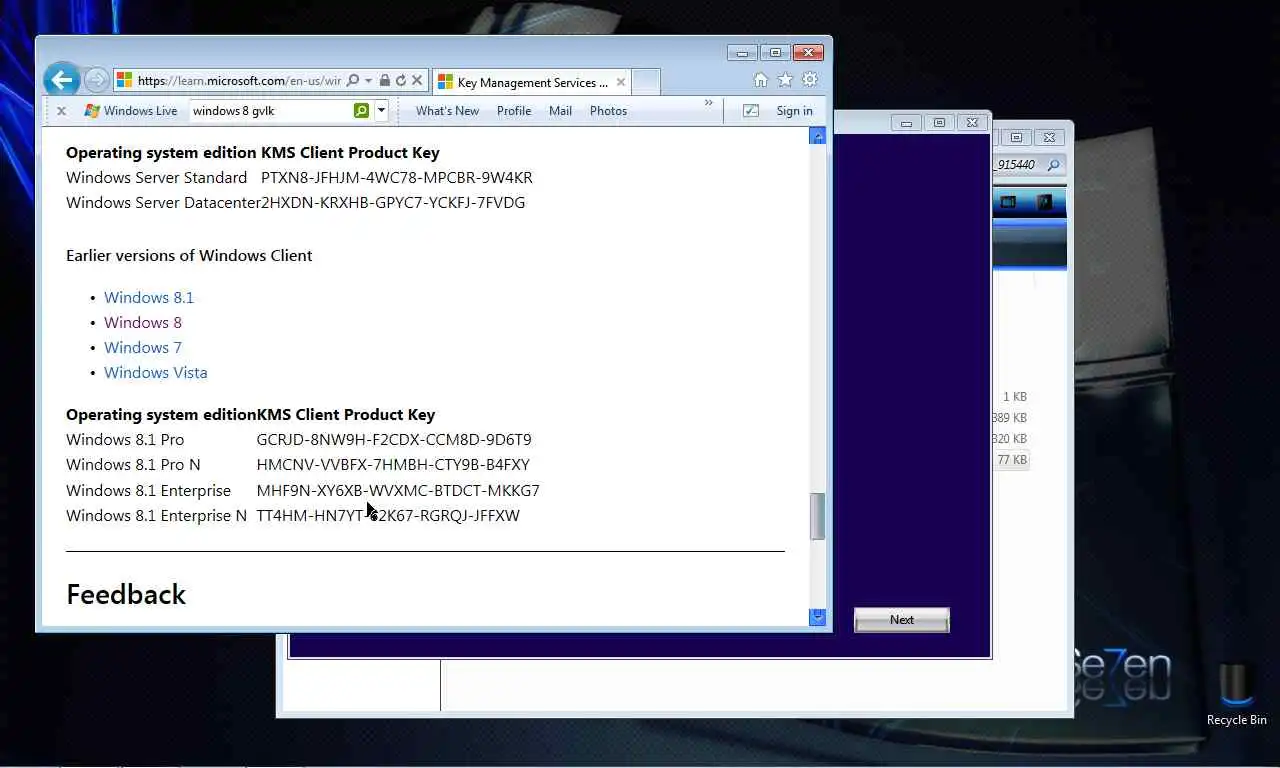Open What's New in toolbar

click(447, 111)
